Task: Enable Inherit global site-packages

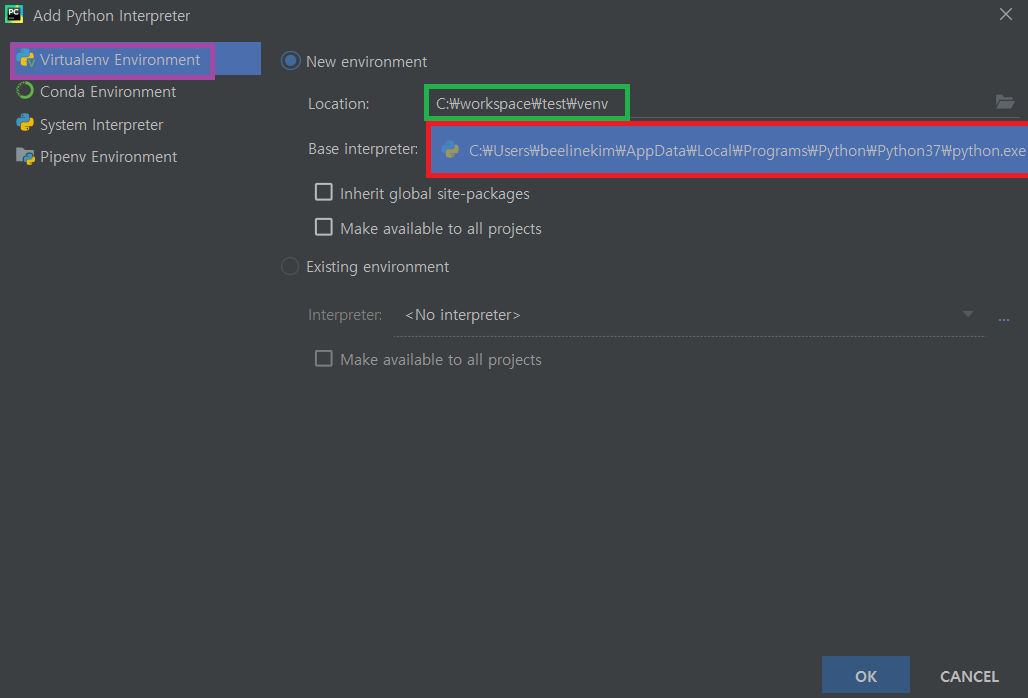Action: (x=323, y=193)
